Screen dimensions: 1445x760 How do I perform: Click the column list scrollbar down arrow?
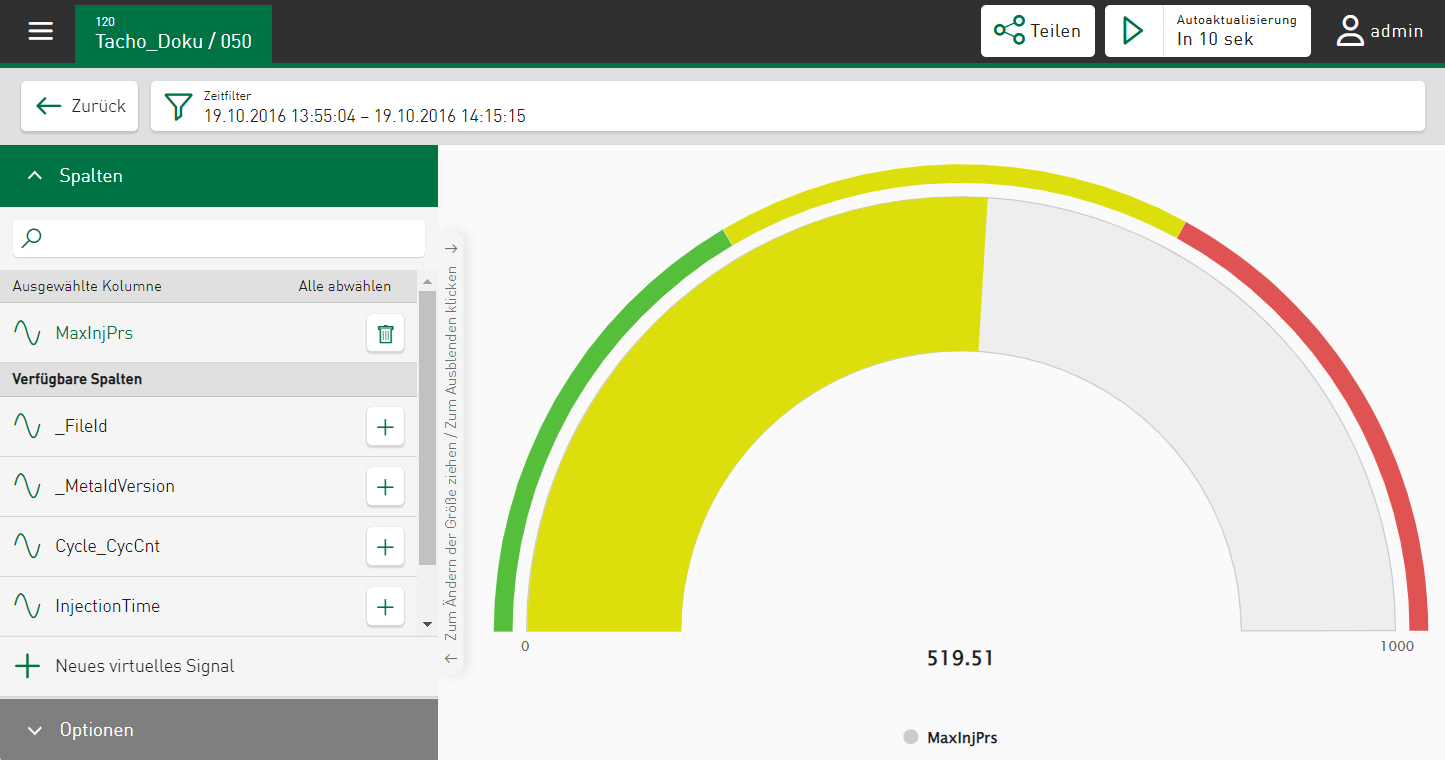(427, 624)
